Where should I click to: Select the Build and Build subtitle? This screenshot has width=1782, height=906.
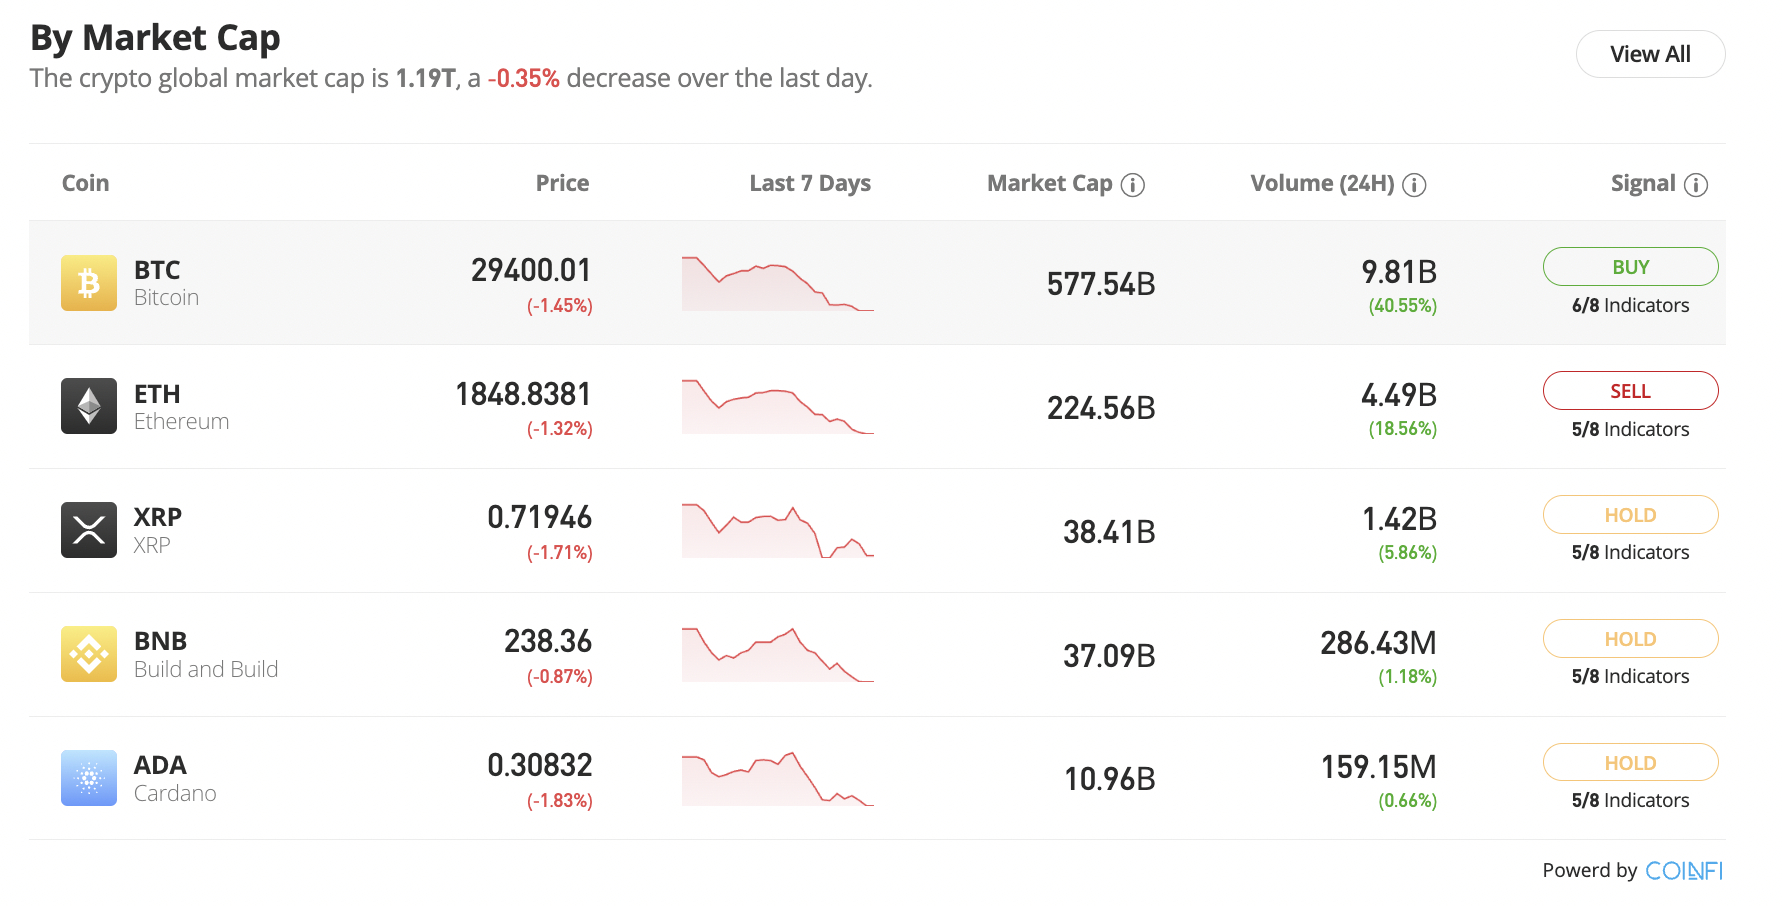click(x=206, y=669)
